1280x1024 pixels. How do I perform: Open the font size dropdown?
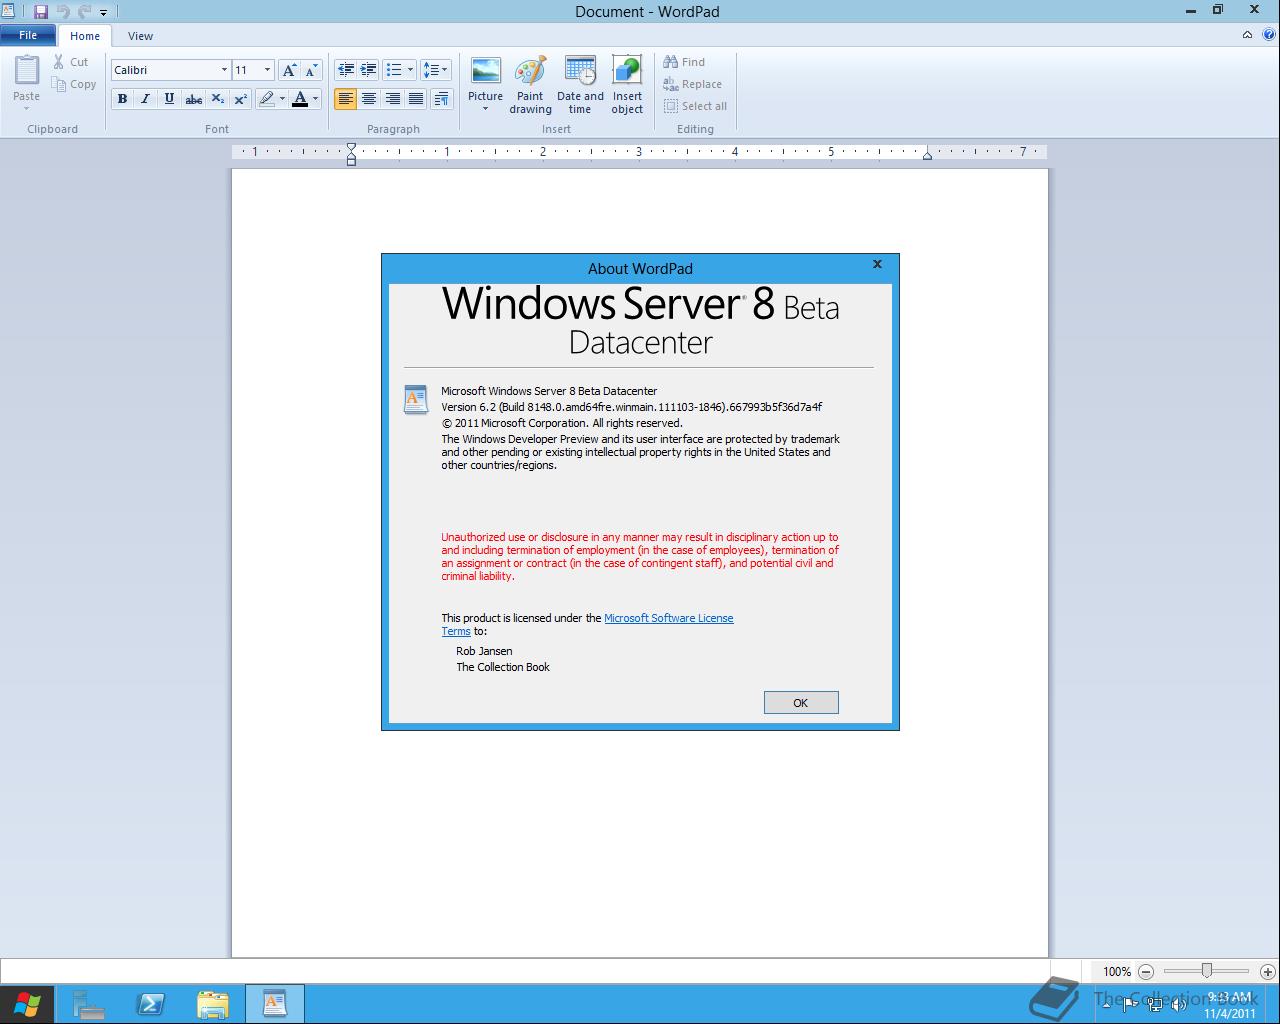(x=267, y=70)
